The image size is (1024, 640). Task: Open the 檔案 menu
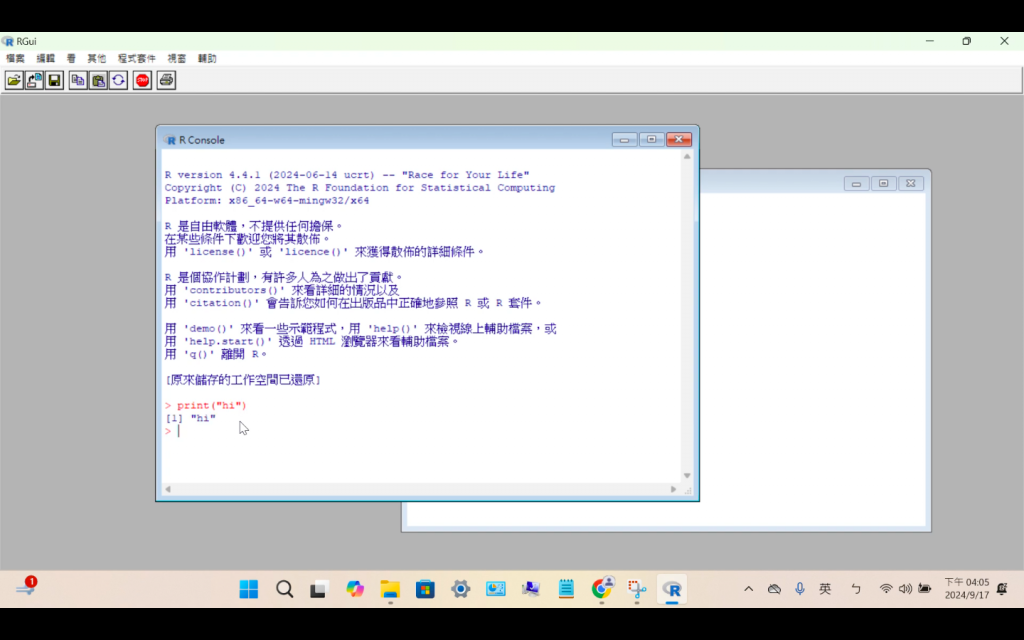pos(15,58)
